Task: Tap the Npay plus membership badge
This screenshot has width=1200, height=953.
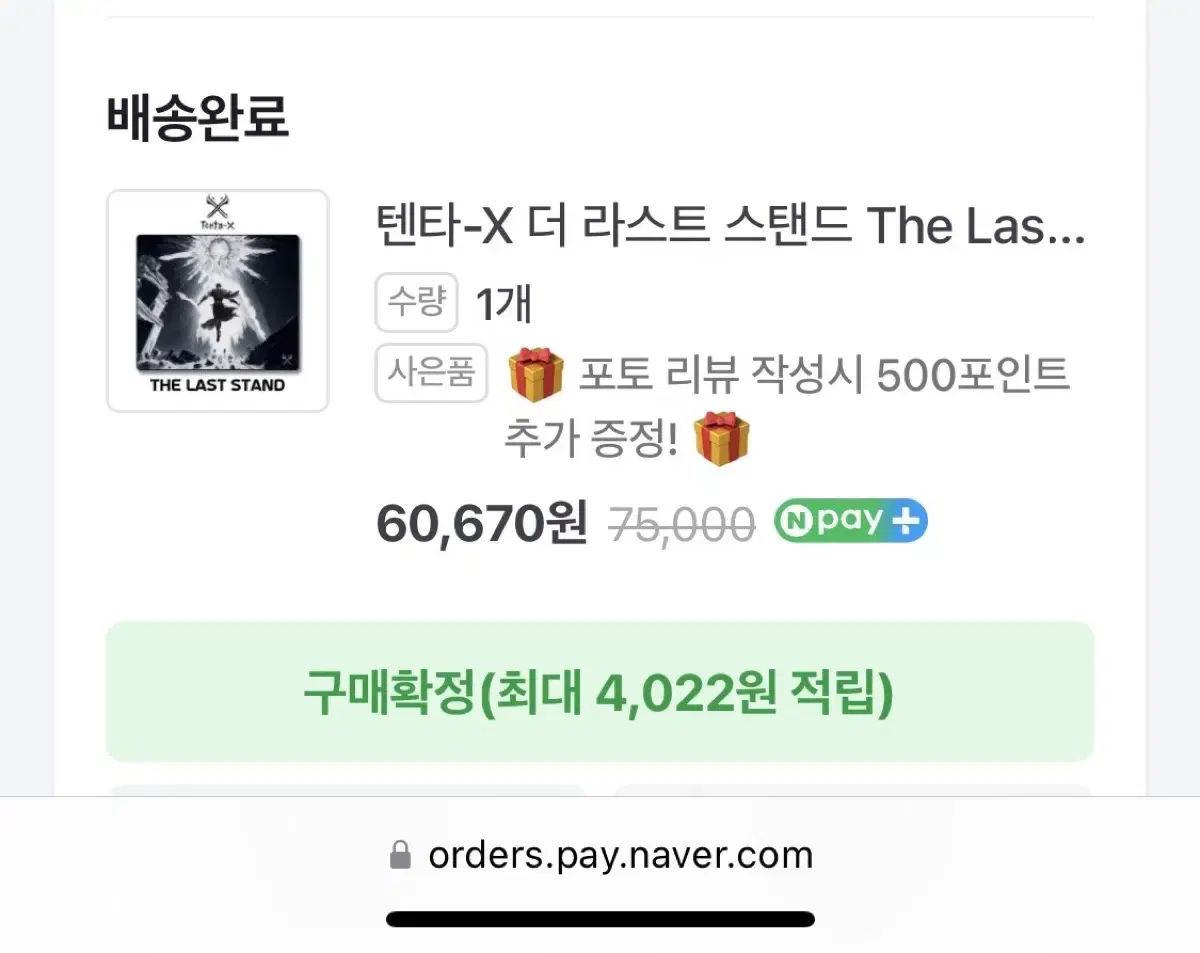Action: click(851, 521)
